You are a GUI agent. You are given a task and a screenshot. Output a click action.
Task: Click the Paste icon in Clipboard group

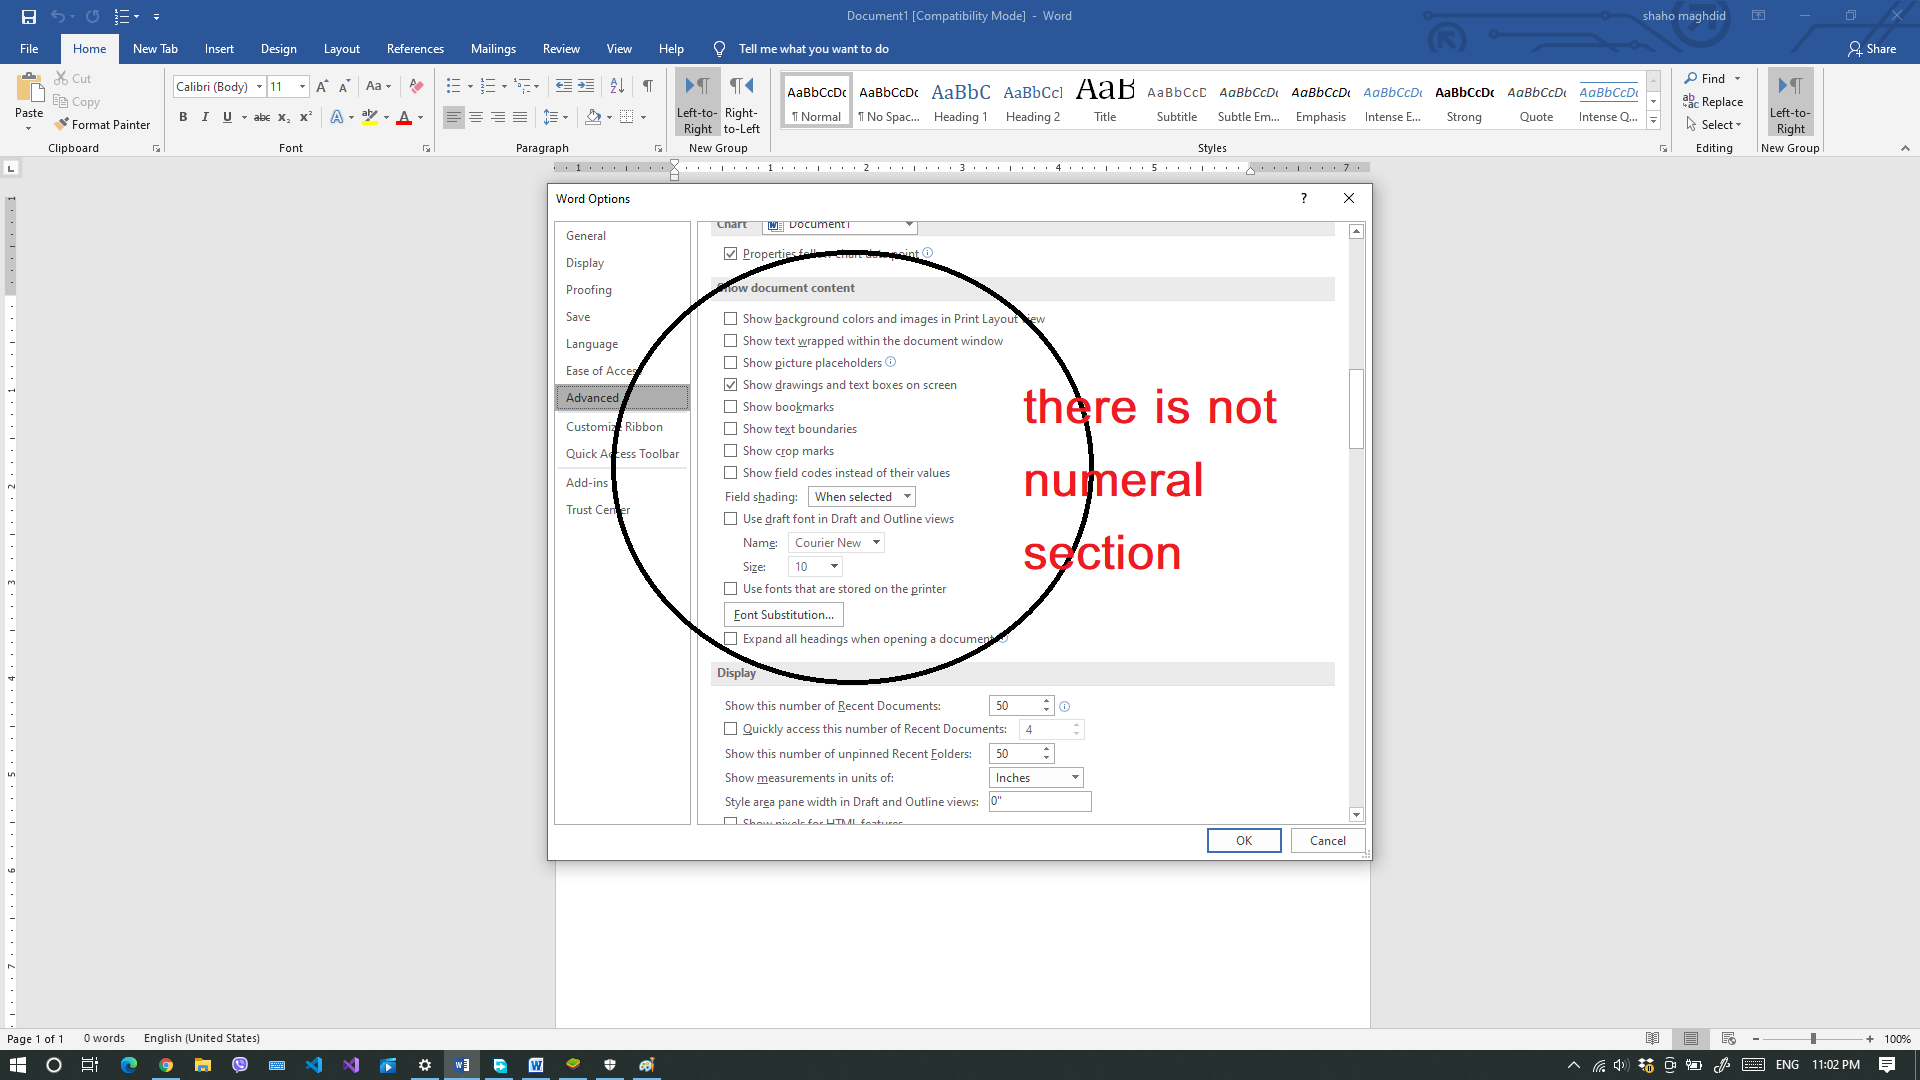(x=29, y=90)
